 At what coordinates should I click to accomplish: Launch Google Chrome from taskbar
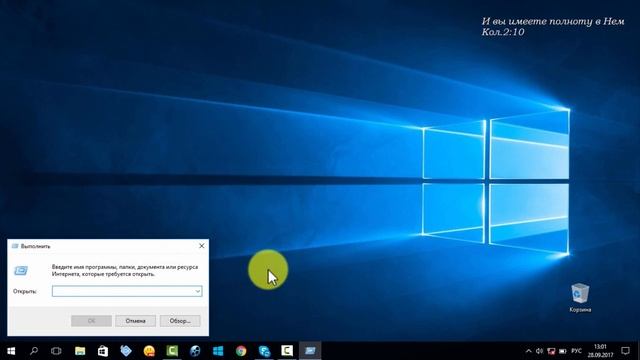[241, 351]
